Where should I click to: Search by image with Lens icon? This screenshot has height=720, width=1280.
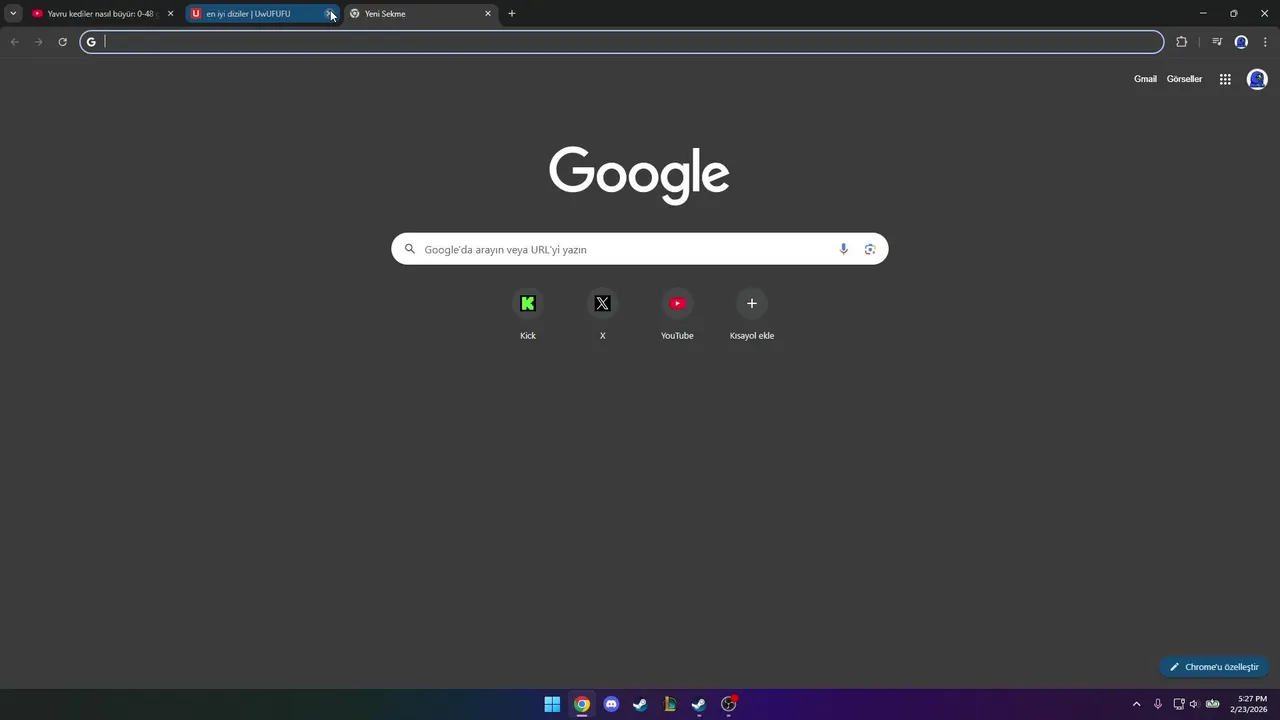tap(870, 249)
